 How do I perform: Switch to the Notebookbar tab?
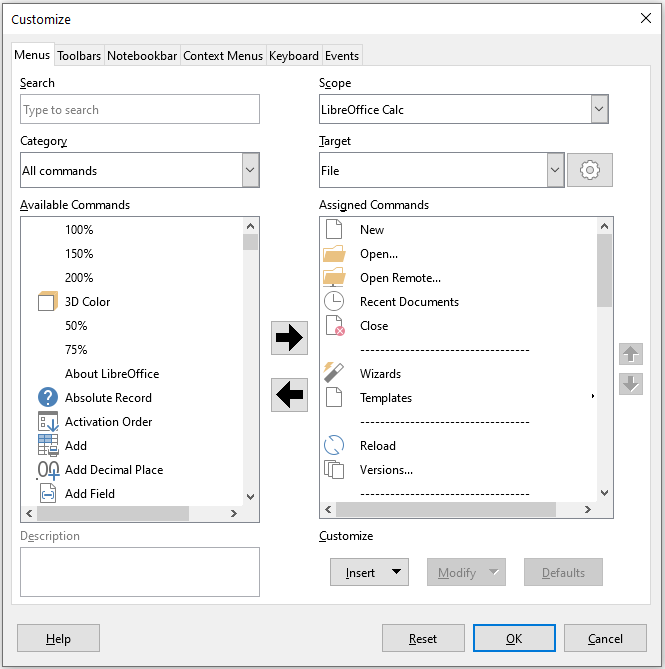click(x=142, y=55)
